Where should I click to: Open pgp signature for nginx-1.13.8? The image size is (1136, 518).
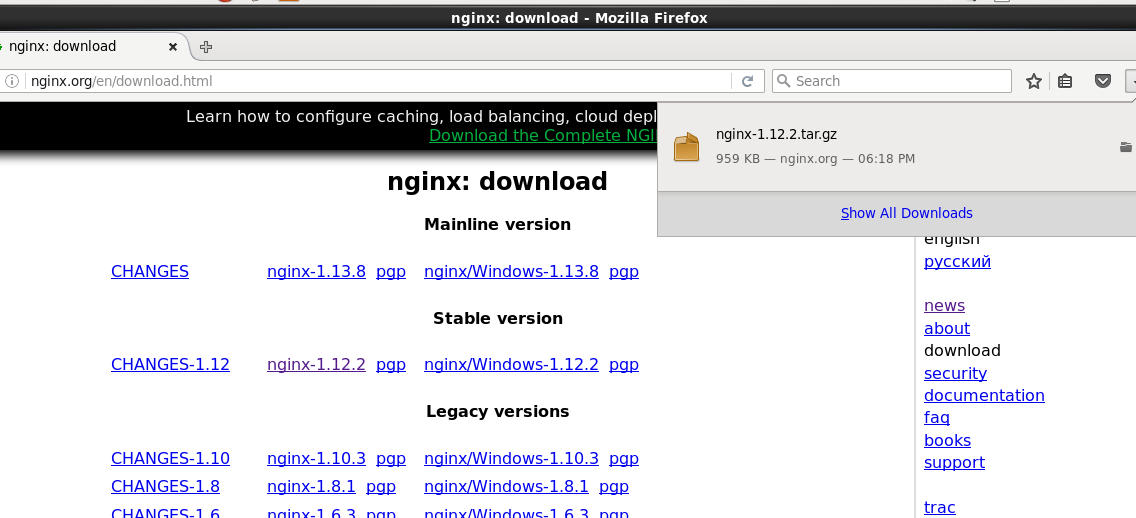[390, 272]
